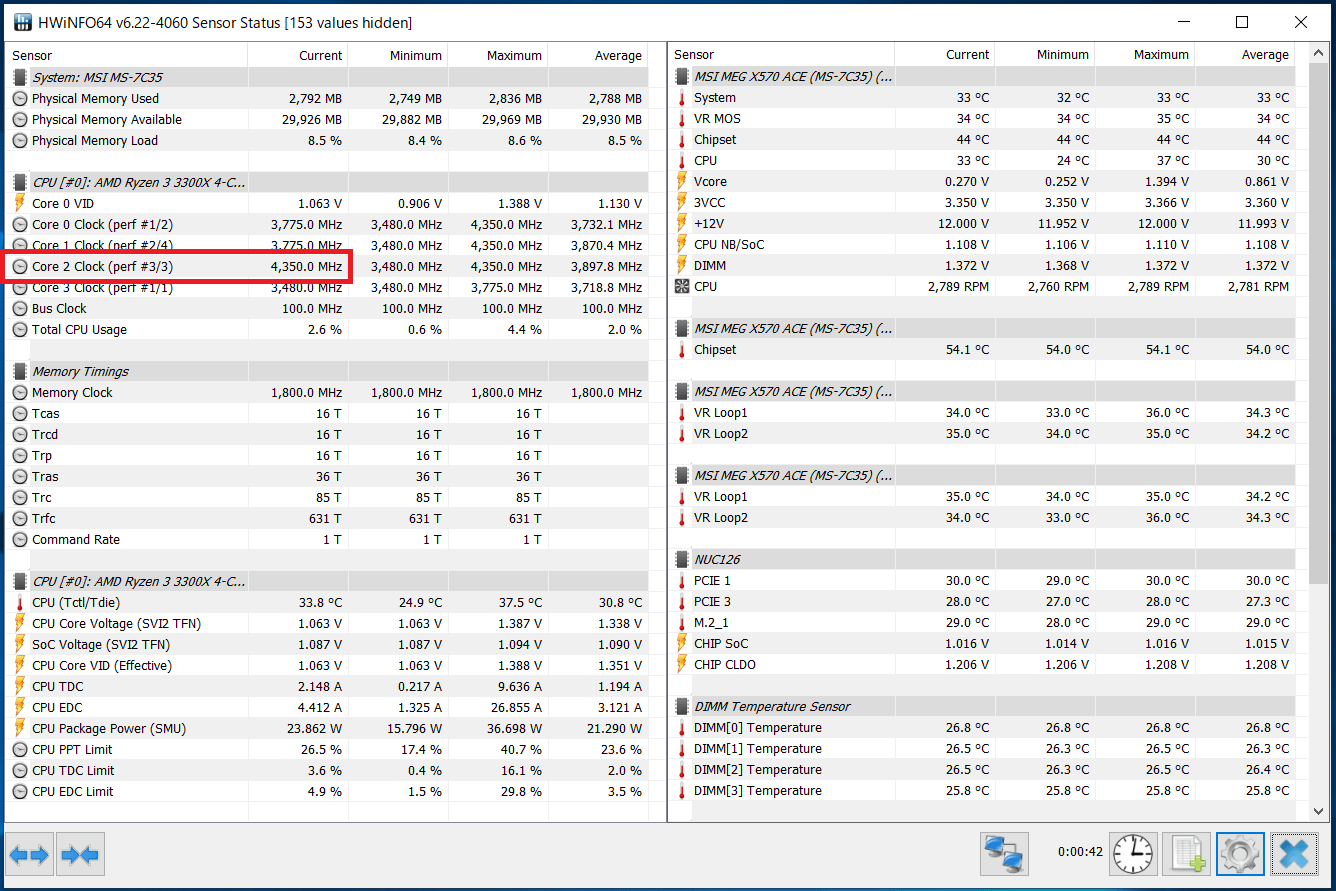Open the network remote monitoring icon
The width and height of the screenshot is (1336, 891).
click(1004, 854)
